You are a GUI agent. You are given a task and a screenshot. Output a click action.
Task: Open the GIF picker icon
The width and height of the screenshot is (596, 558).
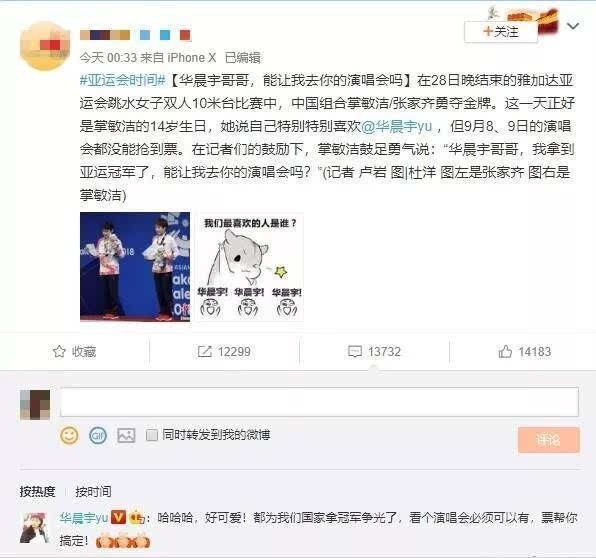pyautogui.click(x=98, y=436)
